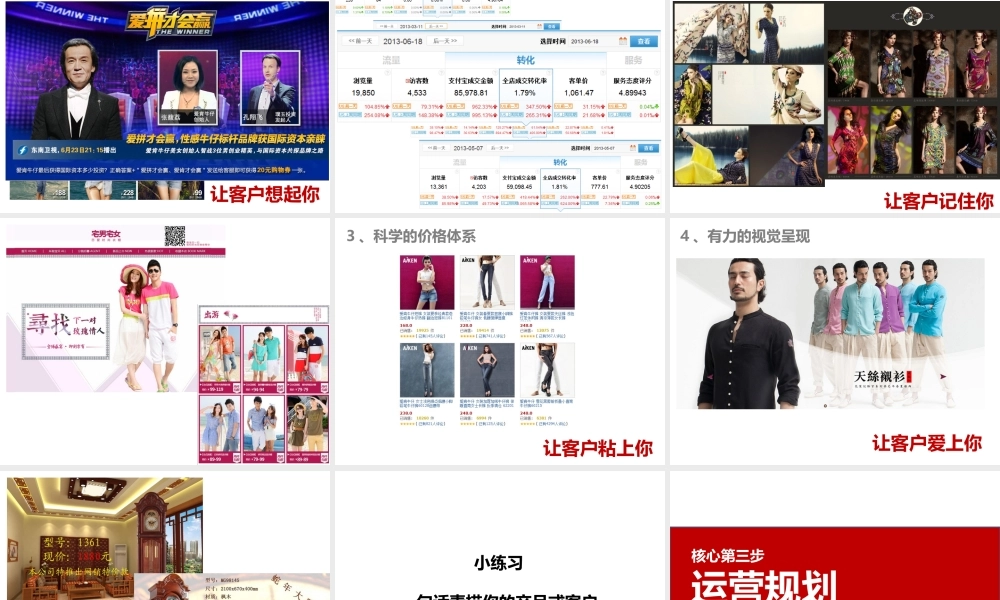Image resolution: width=1000 pixels, height=600 pixels.
Task: Click the calendar icon on the 2013-05-07 dashboard
Action: tap(632, 148)
